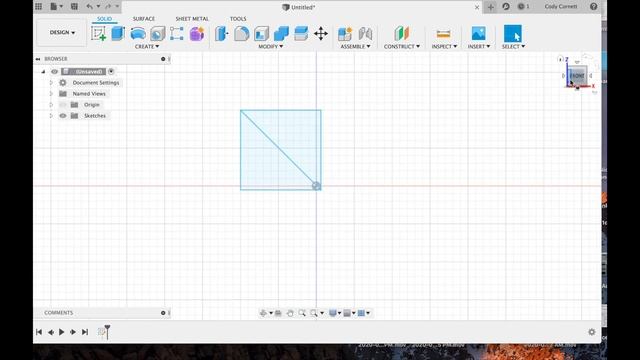Open the INSPECT dropdown menu
This screenshot has height=360, width=640.
(444, 47)
